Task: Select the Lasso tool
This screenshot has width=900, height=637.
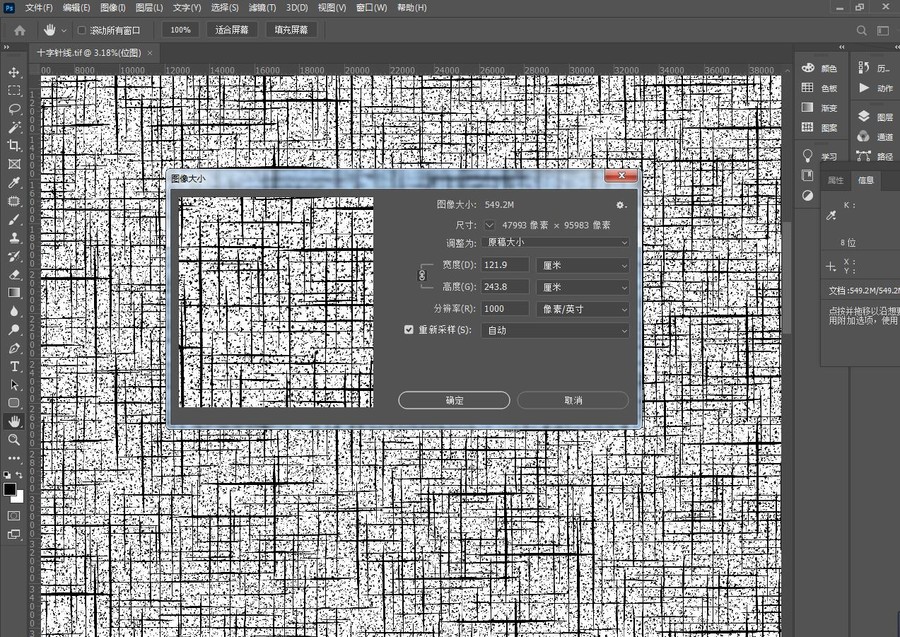Action: click(14, 109)
